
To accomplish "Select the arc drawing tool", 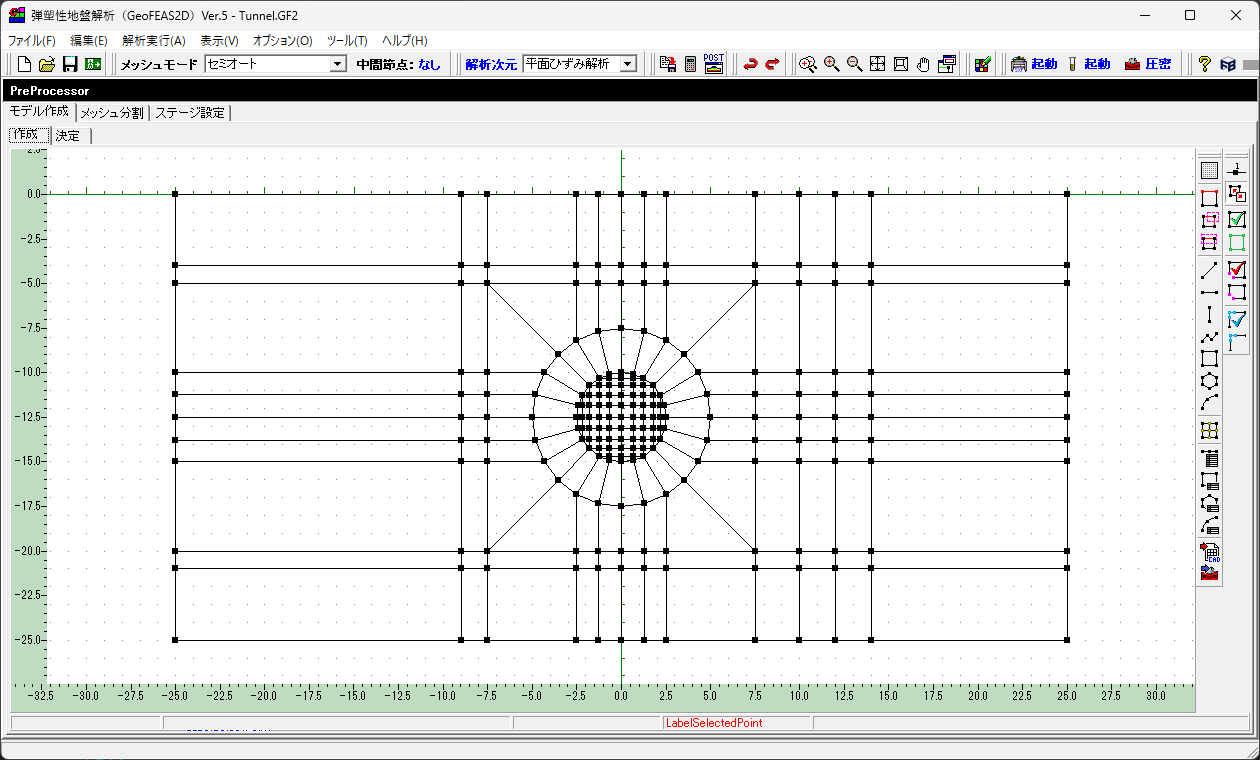I will pos(1209,403).
